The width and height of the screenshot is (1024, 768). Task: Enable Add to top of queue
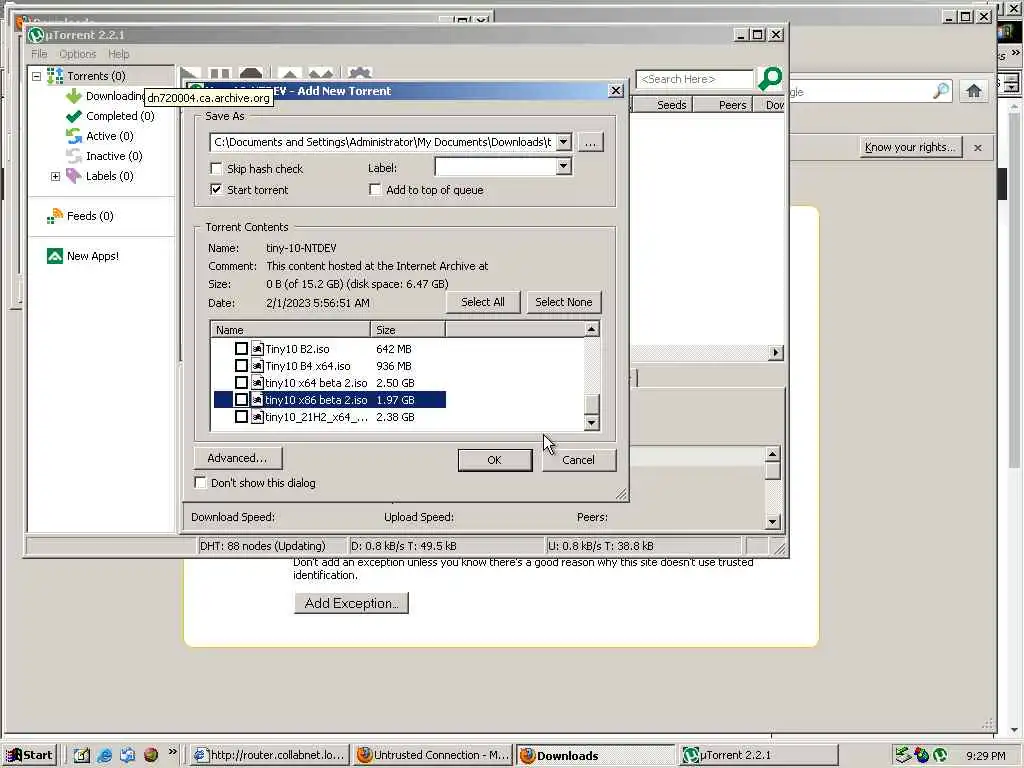pyautogui.click(x=375, y=189)
